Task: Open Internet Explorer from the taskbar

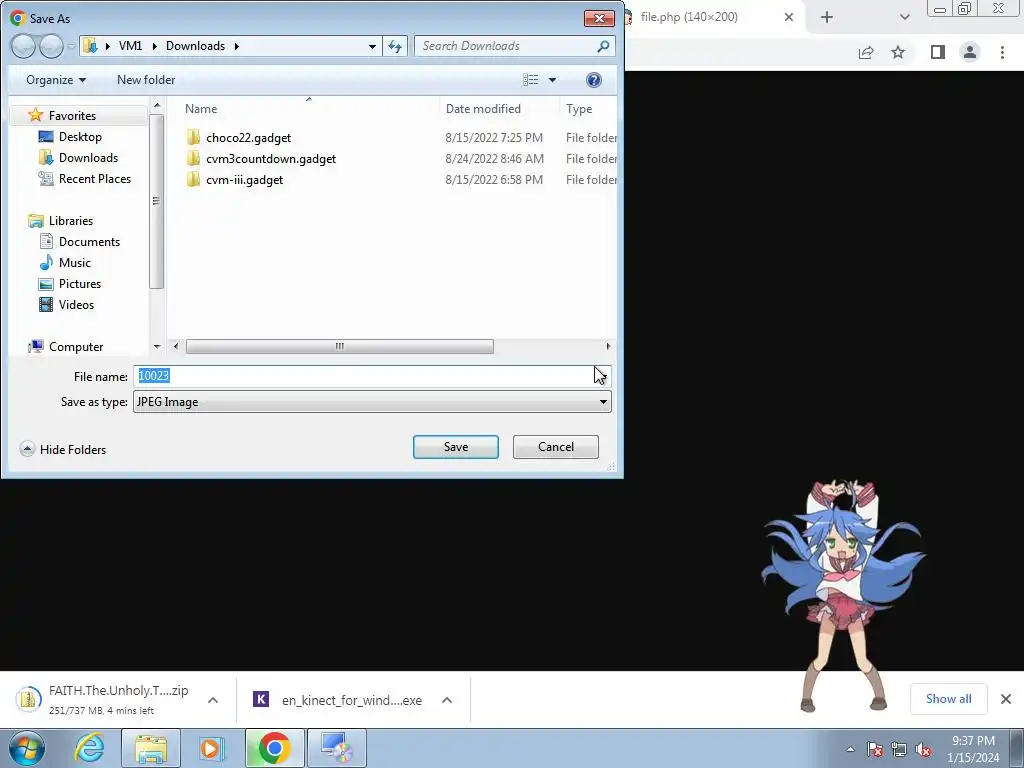Action: (89, 748)
